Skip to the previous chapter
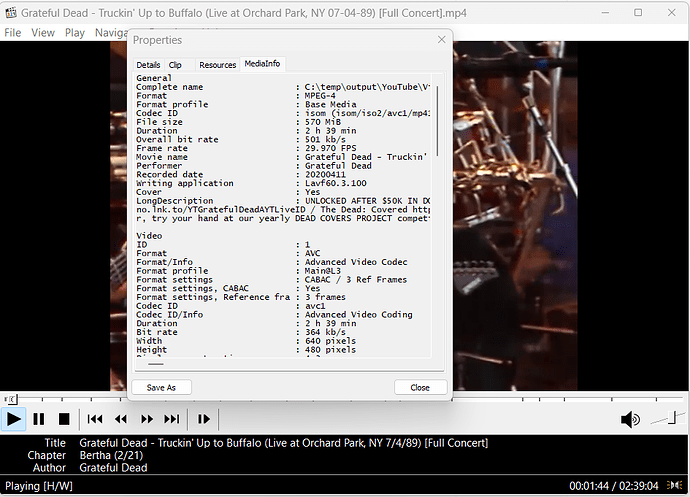Screen dimensions: 690x497 (95, 419)
